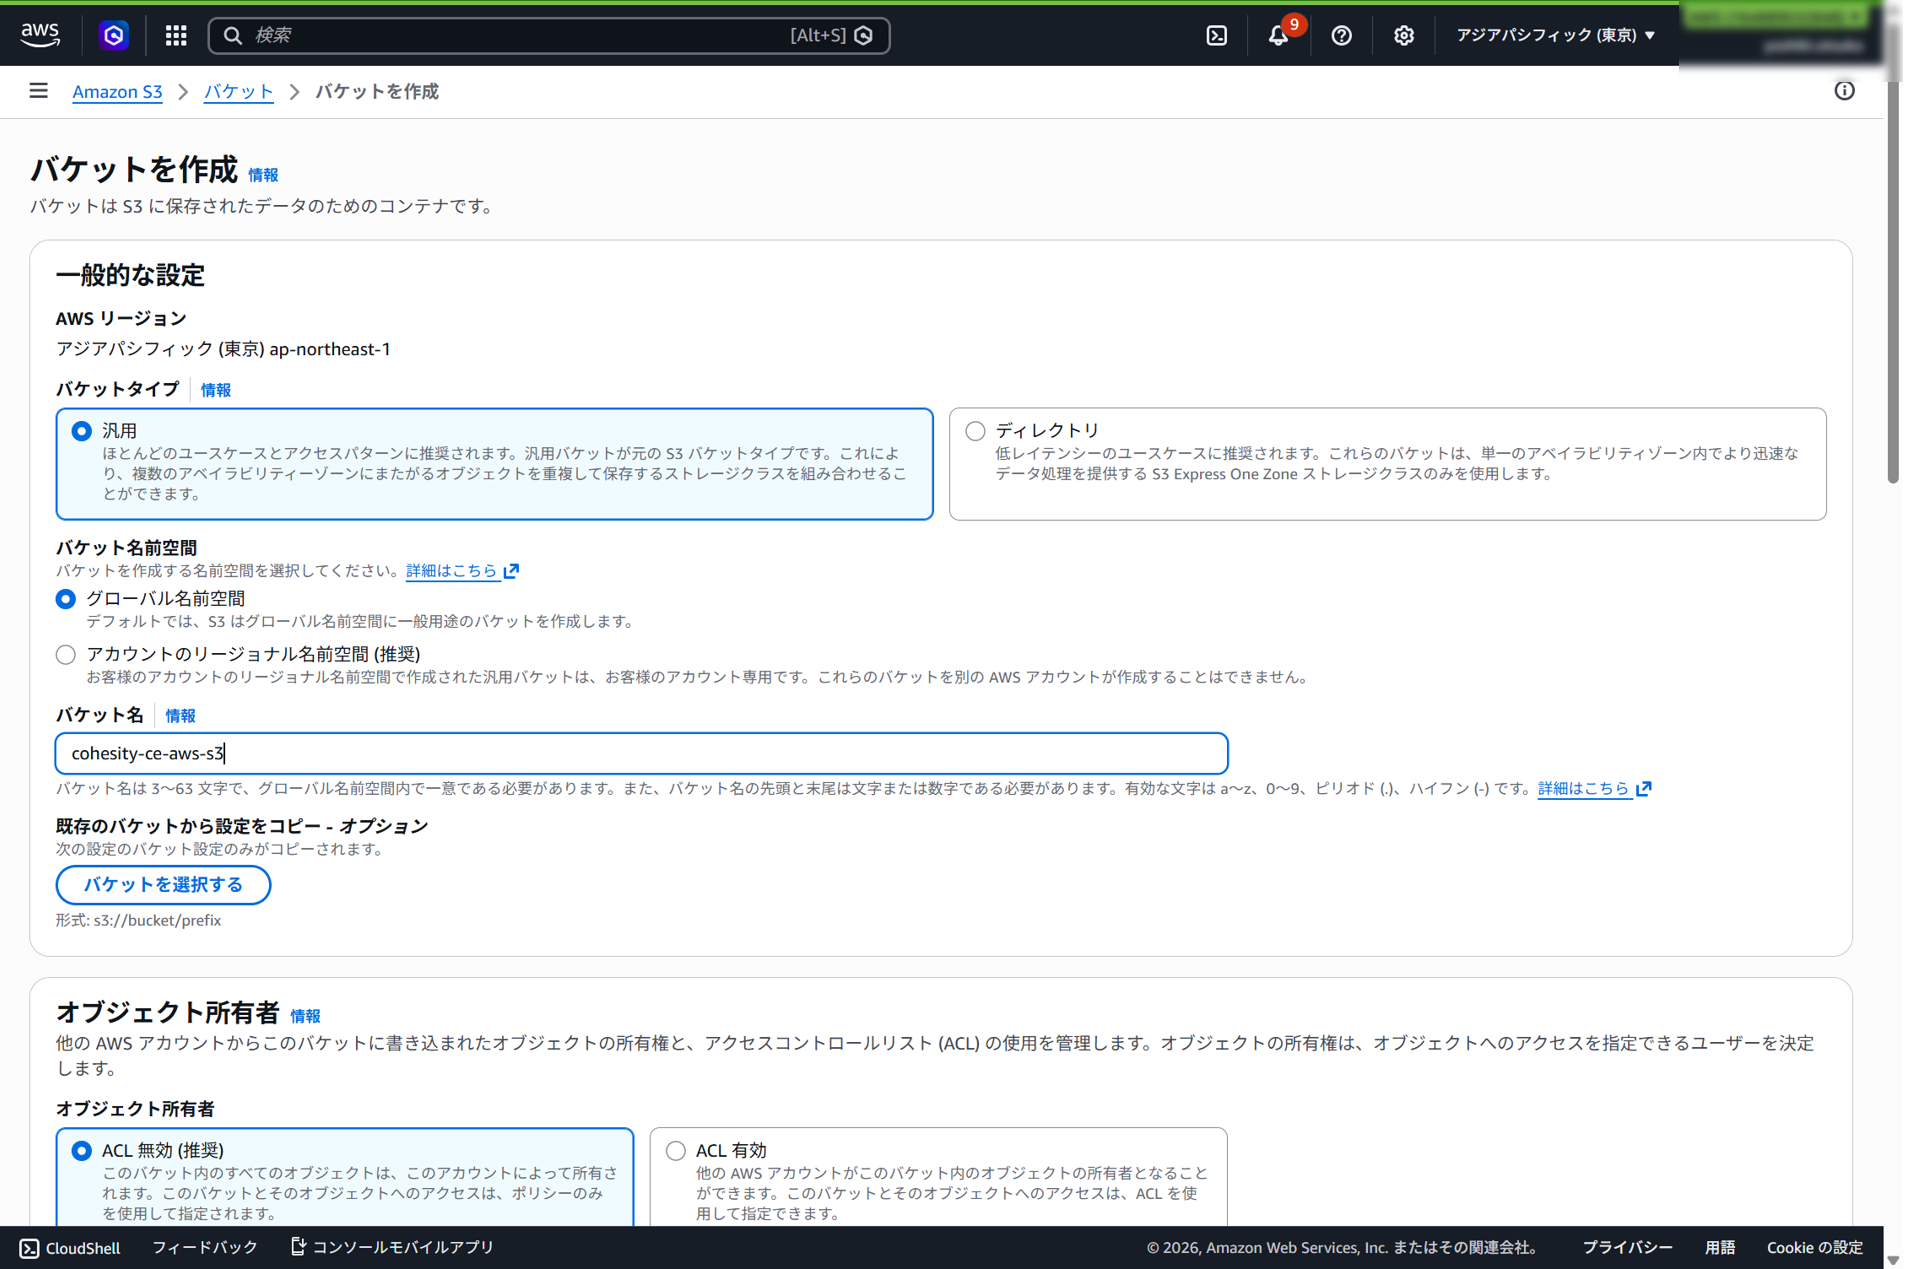This screenshot has width=1905, height=1269.
Task: Open the help question mark icon
Action: 1342,35
